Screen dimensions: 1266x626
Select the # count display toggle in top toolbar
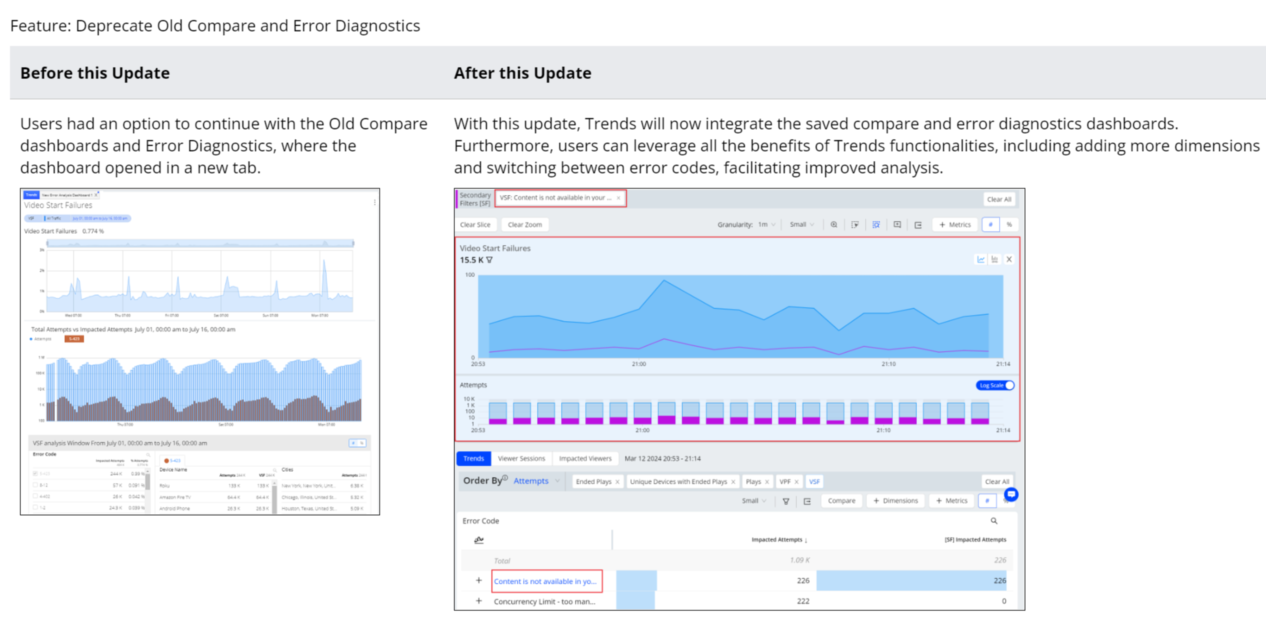[990, 225]
